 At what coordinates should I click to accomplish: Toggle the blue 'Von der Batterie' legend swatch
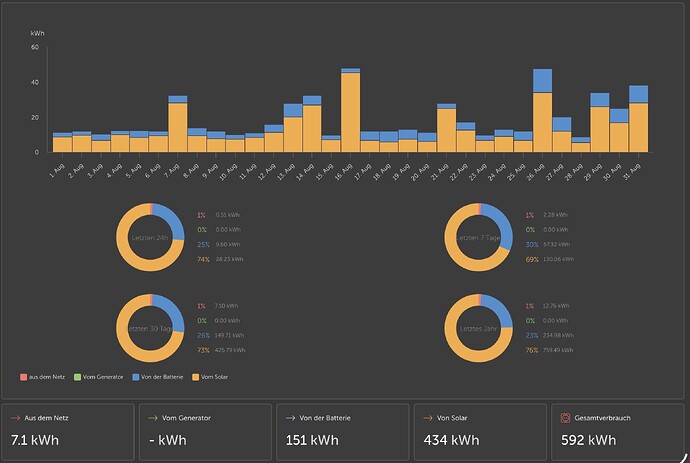pos(136,377)
